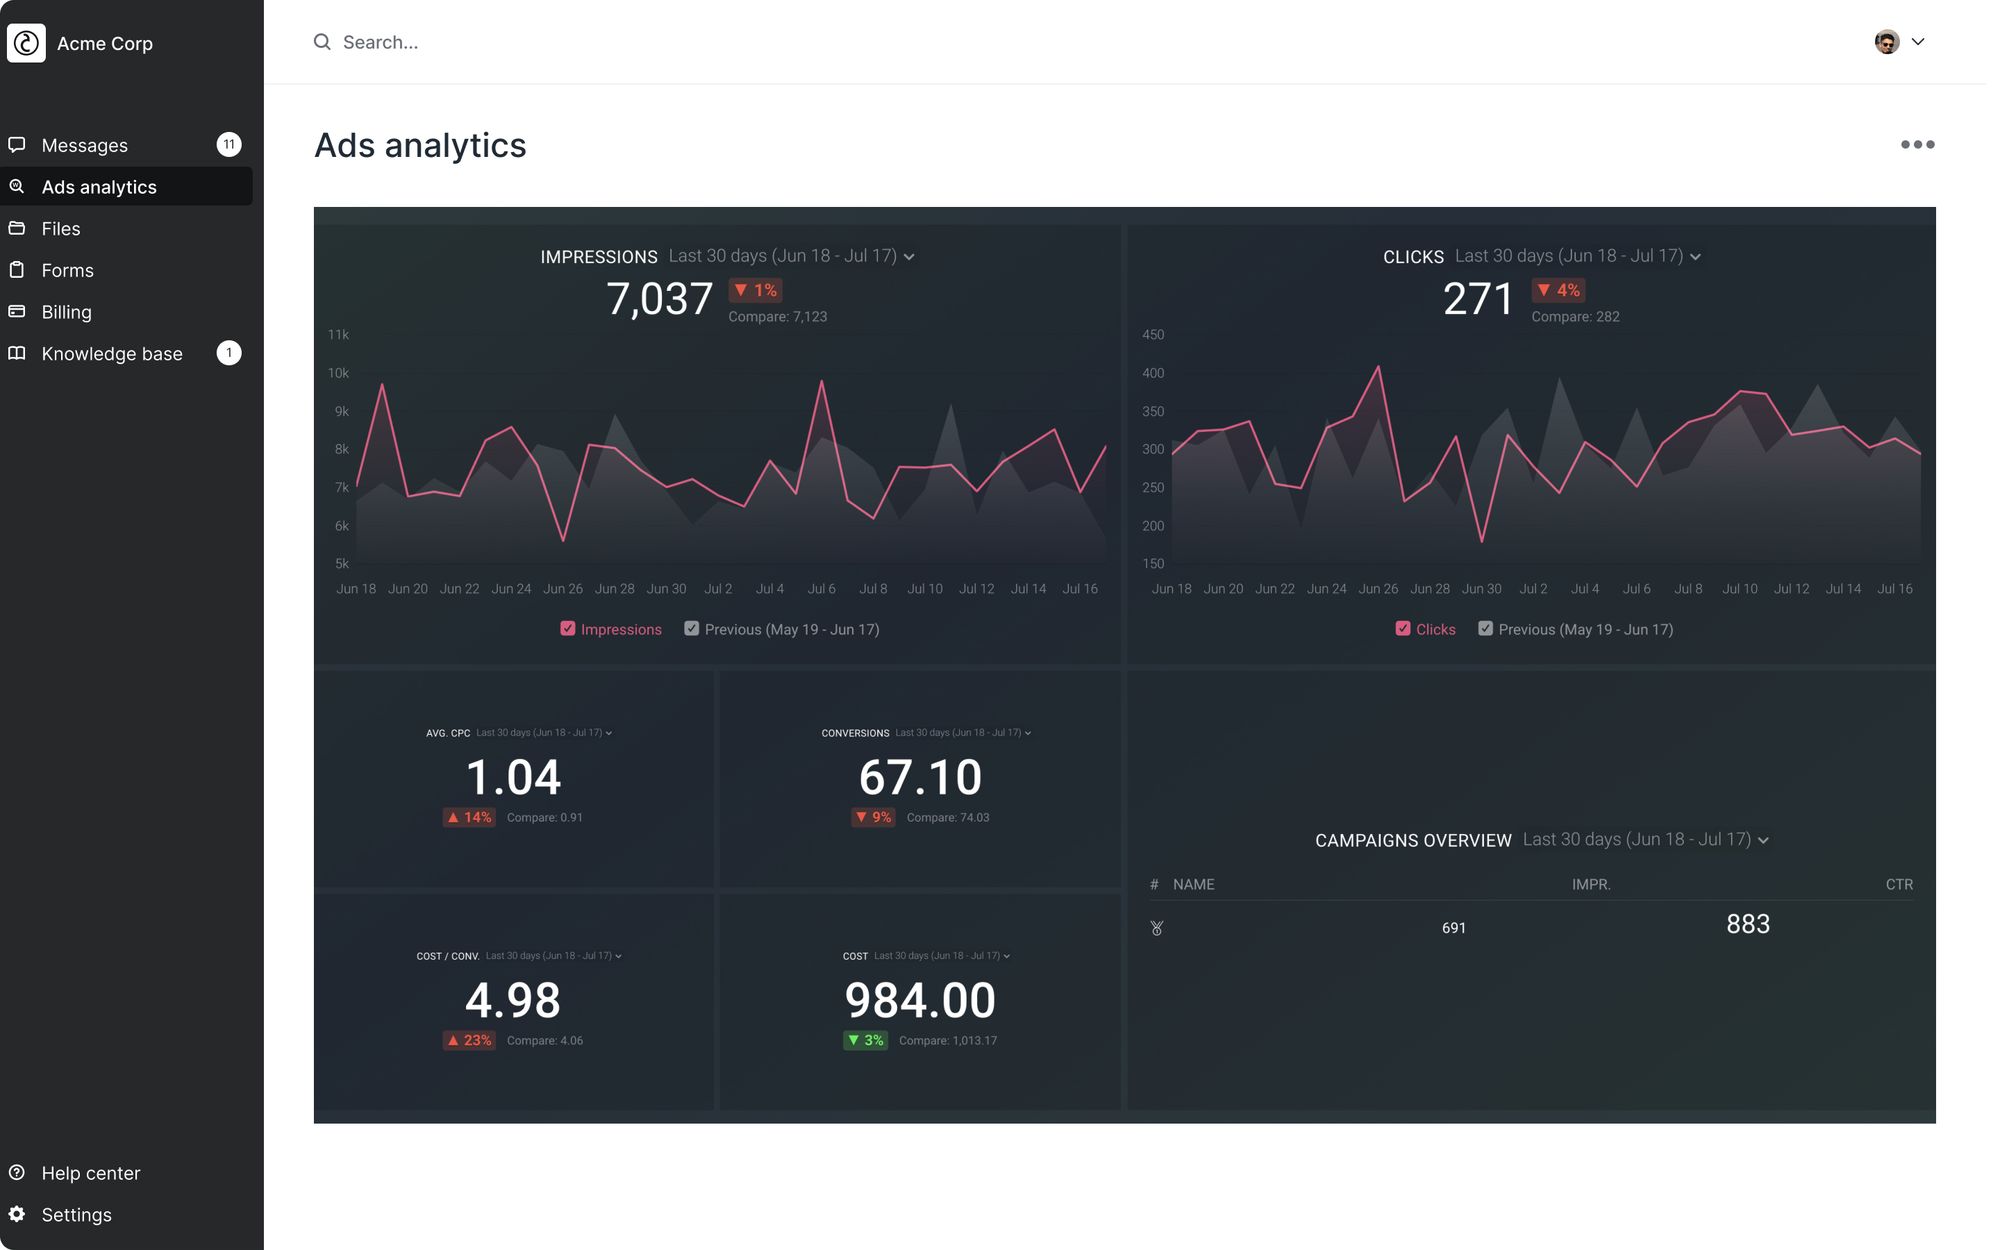Click the Billing sidebar icon

tap(20, 311)
